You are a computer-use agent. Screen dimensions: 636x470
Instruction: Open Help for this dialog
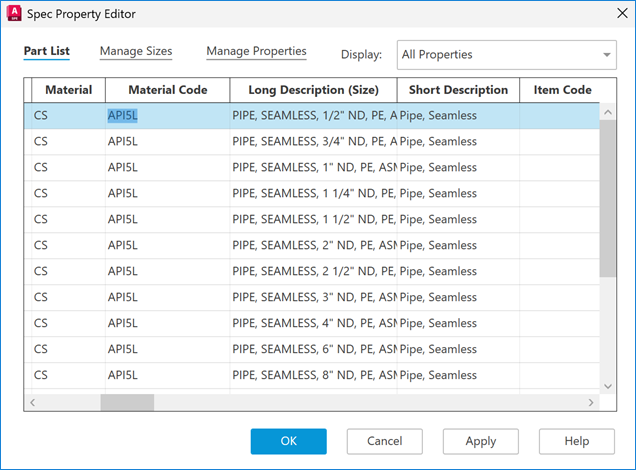(576, 441)
